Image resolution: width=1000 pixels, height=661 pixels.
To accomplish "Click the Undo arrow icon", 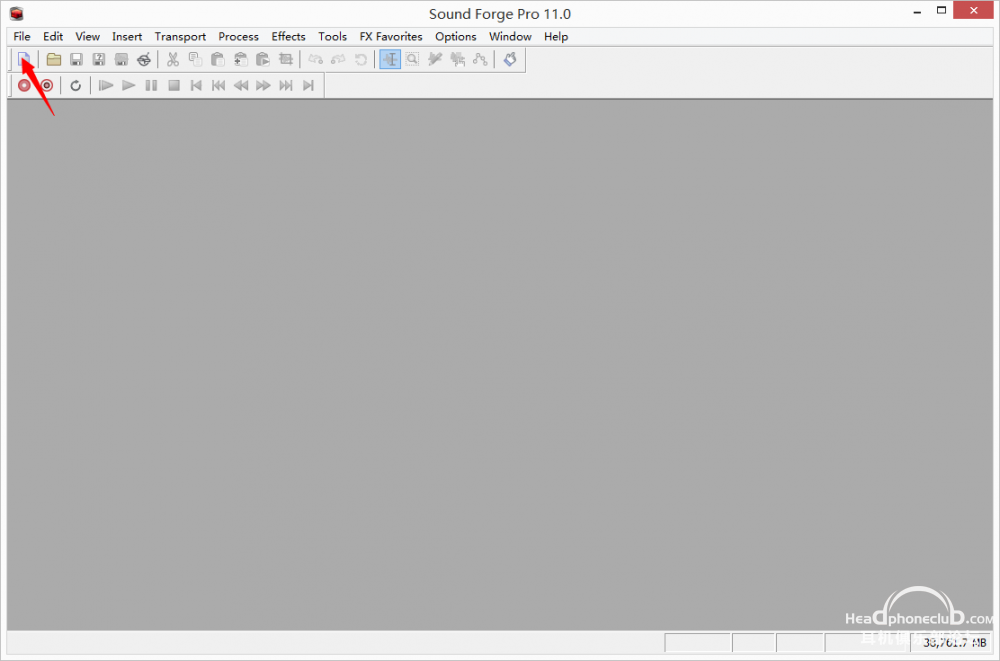I will [316, 59].
